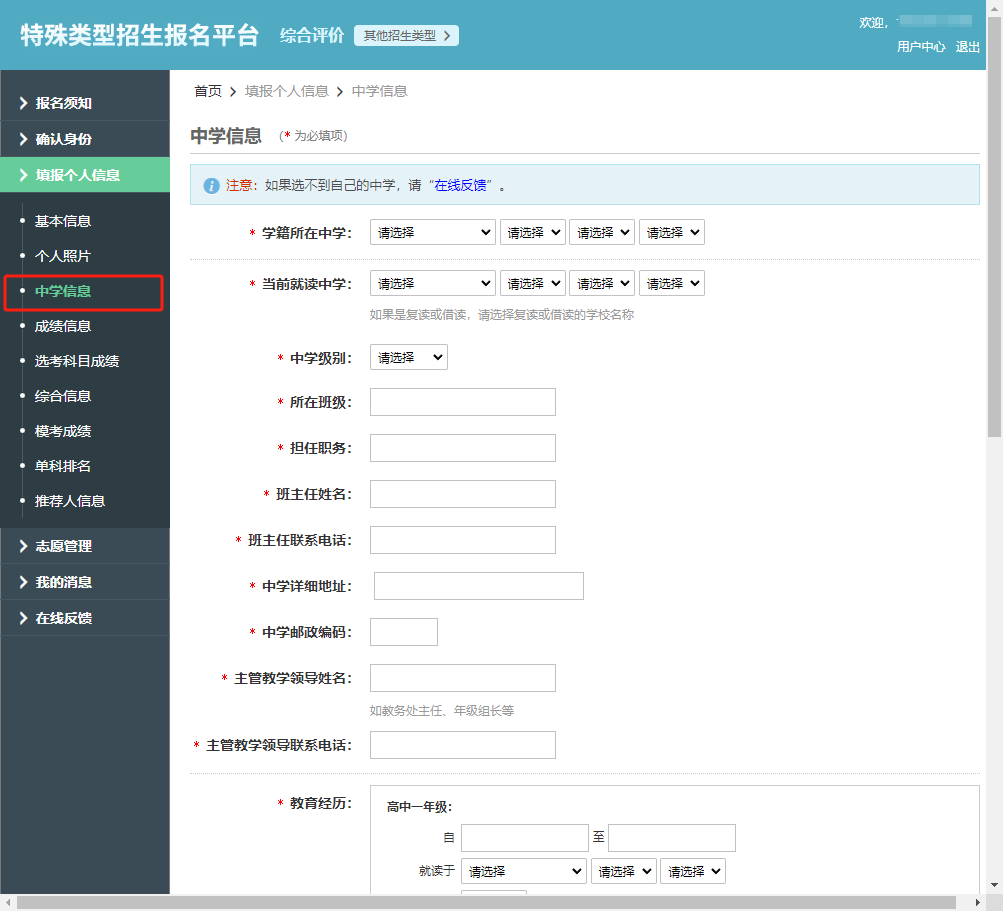Click 填报个人信息 breadcrumb link
The width and height of the screenshot is (1003, 911).
point(287,91)
